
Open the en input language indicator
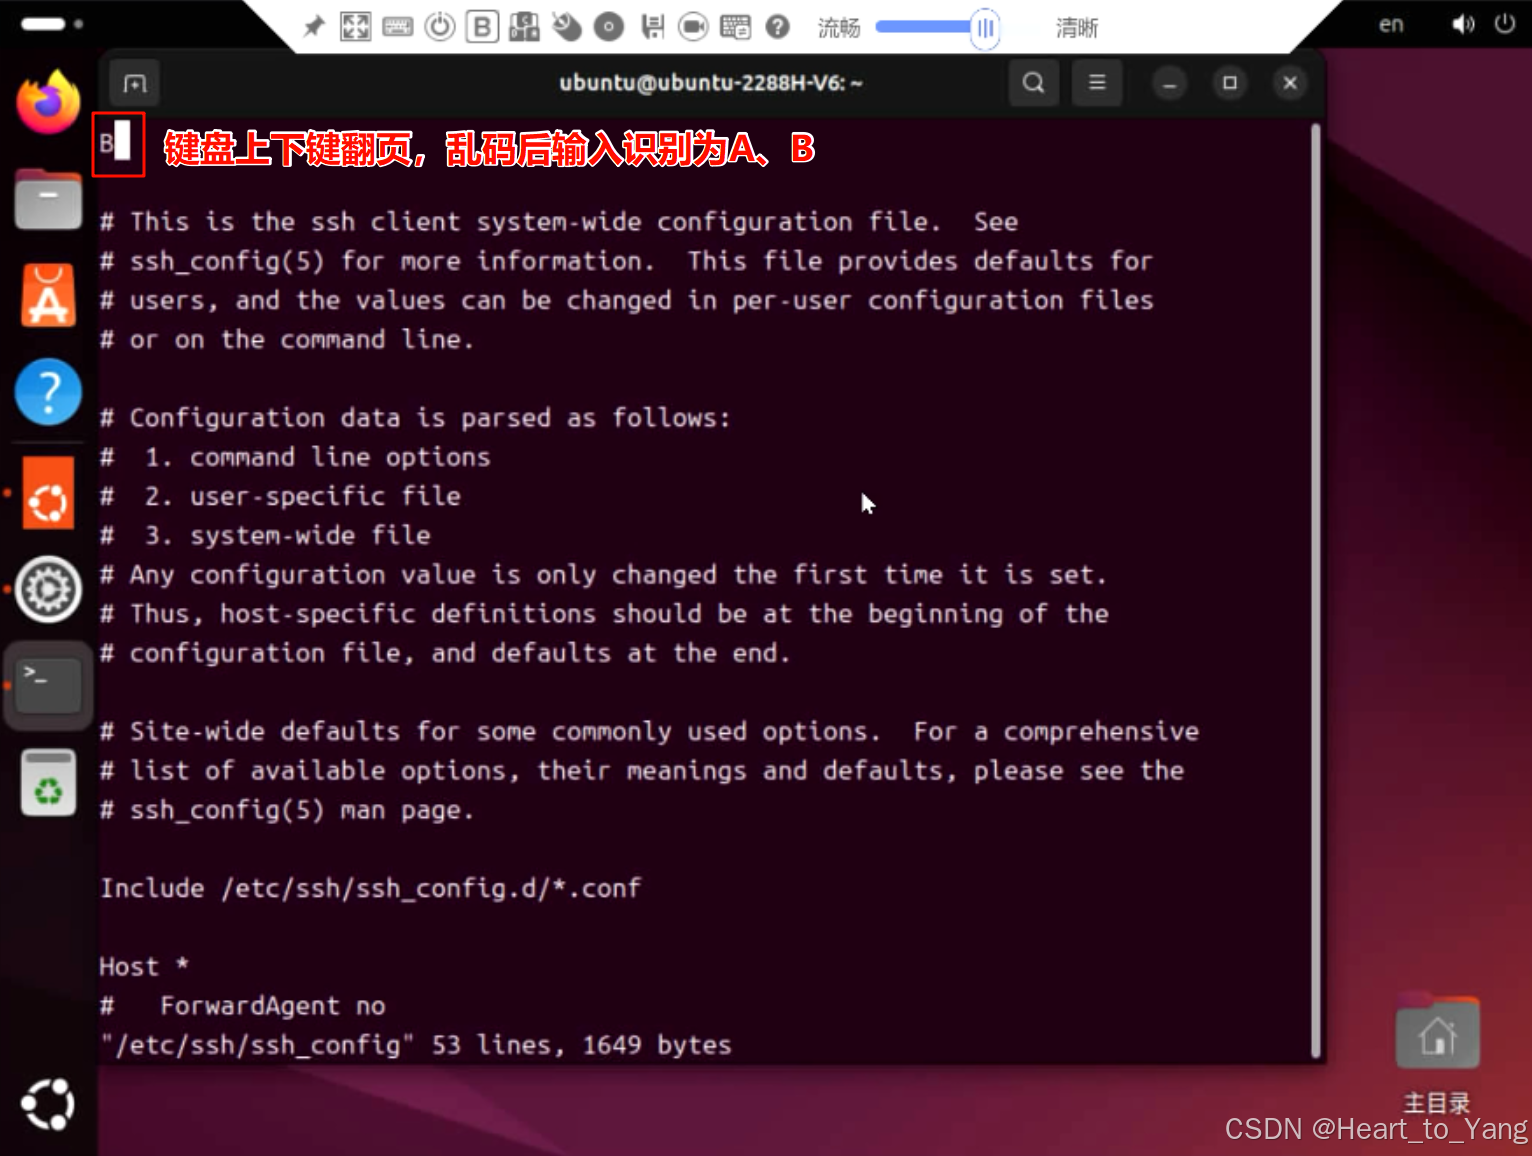coord(1391,25)
